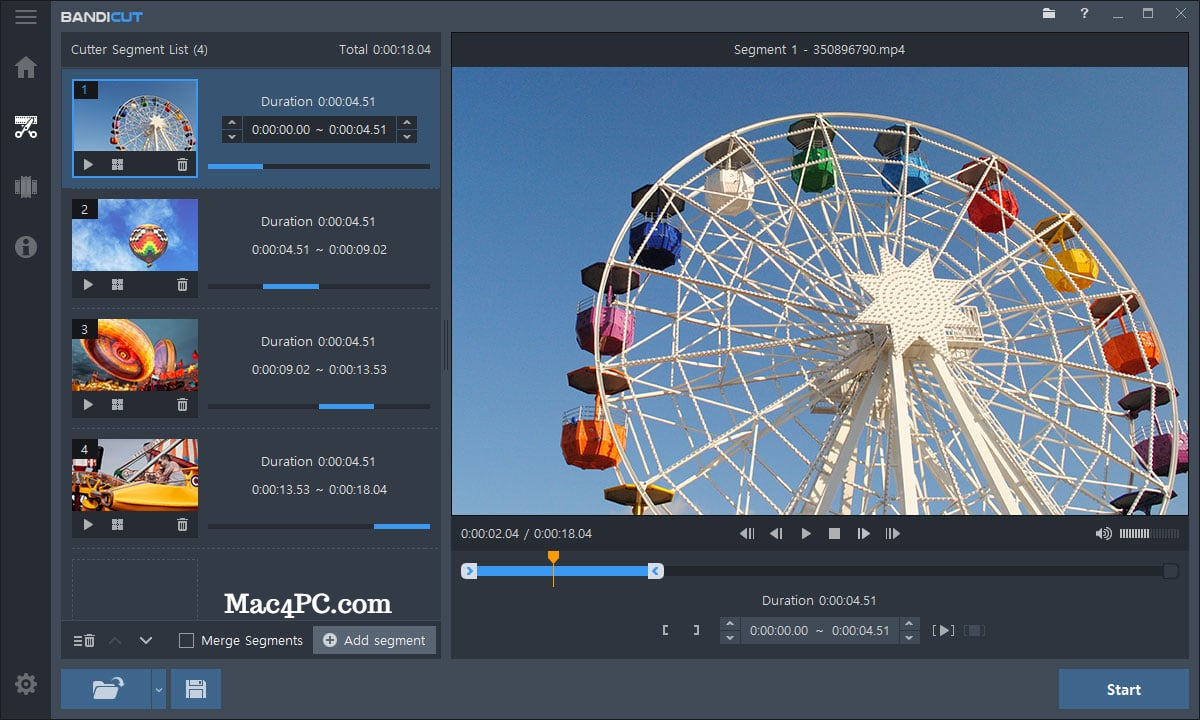Move segment down arrow

pos(146,640)
